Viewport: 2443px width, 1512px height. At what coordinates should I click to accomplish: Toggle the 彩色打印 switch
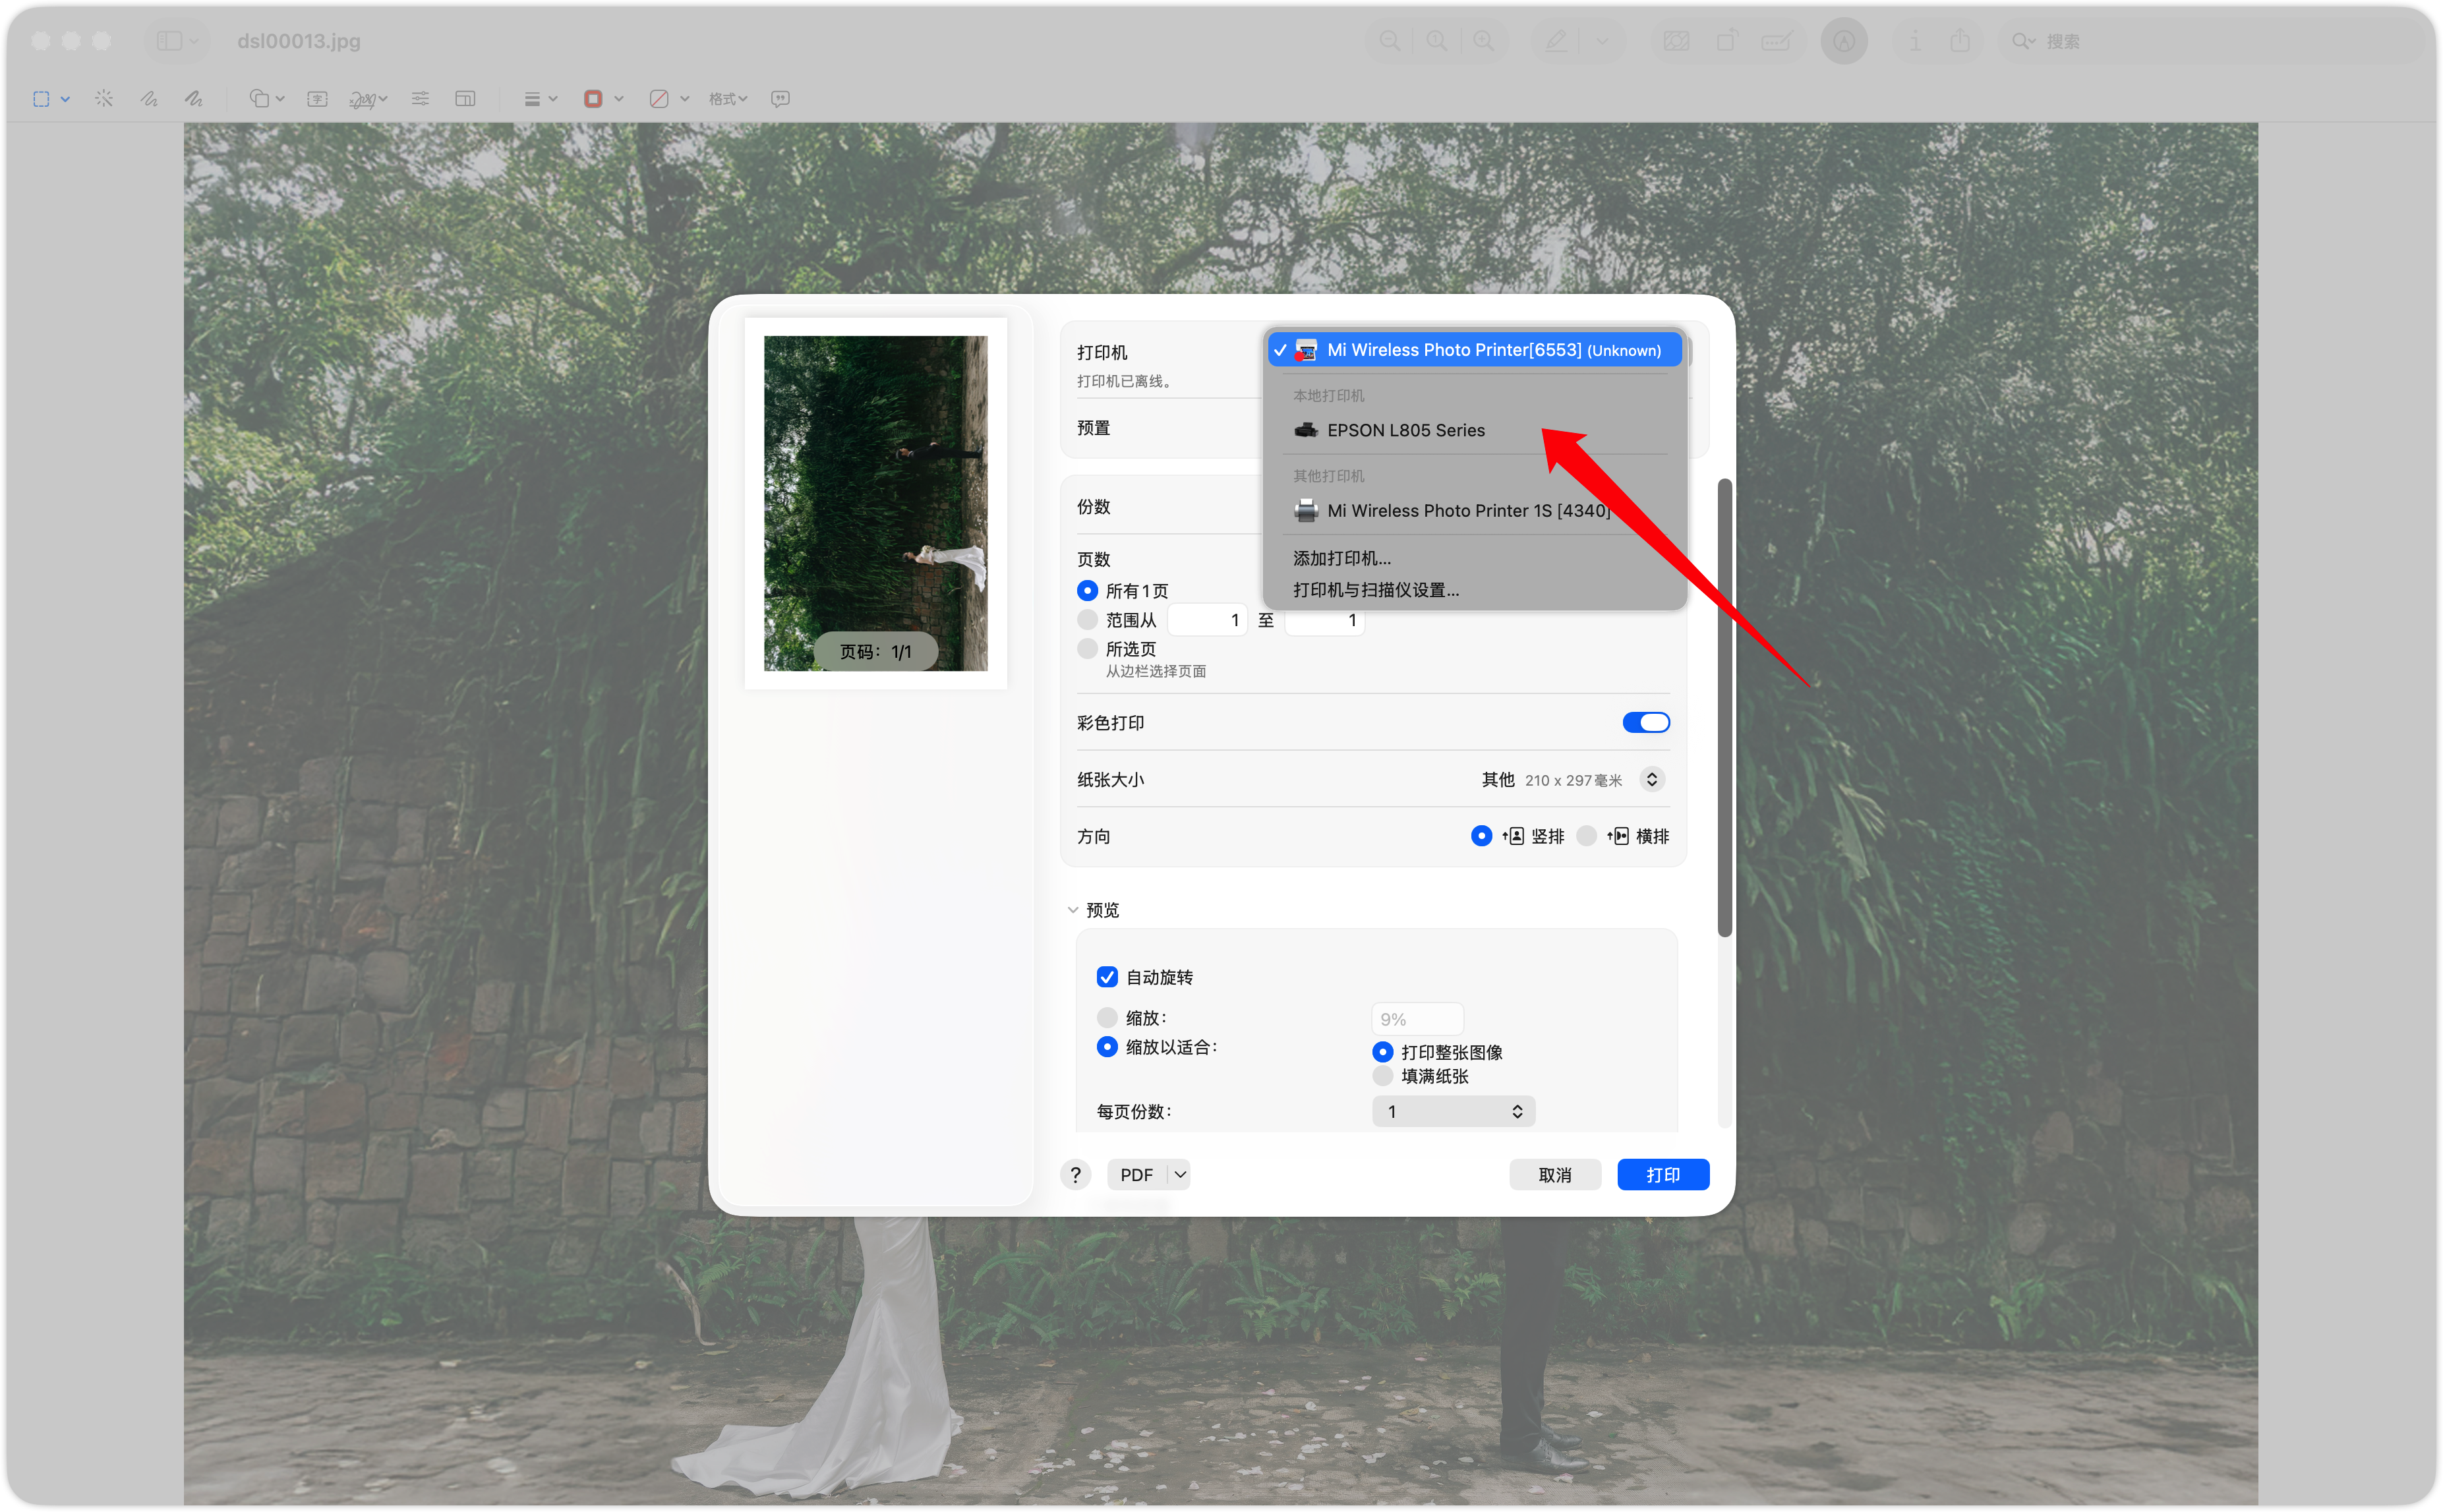1645,722
